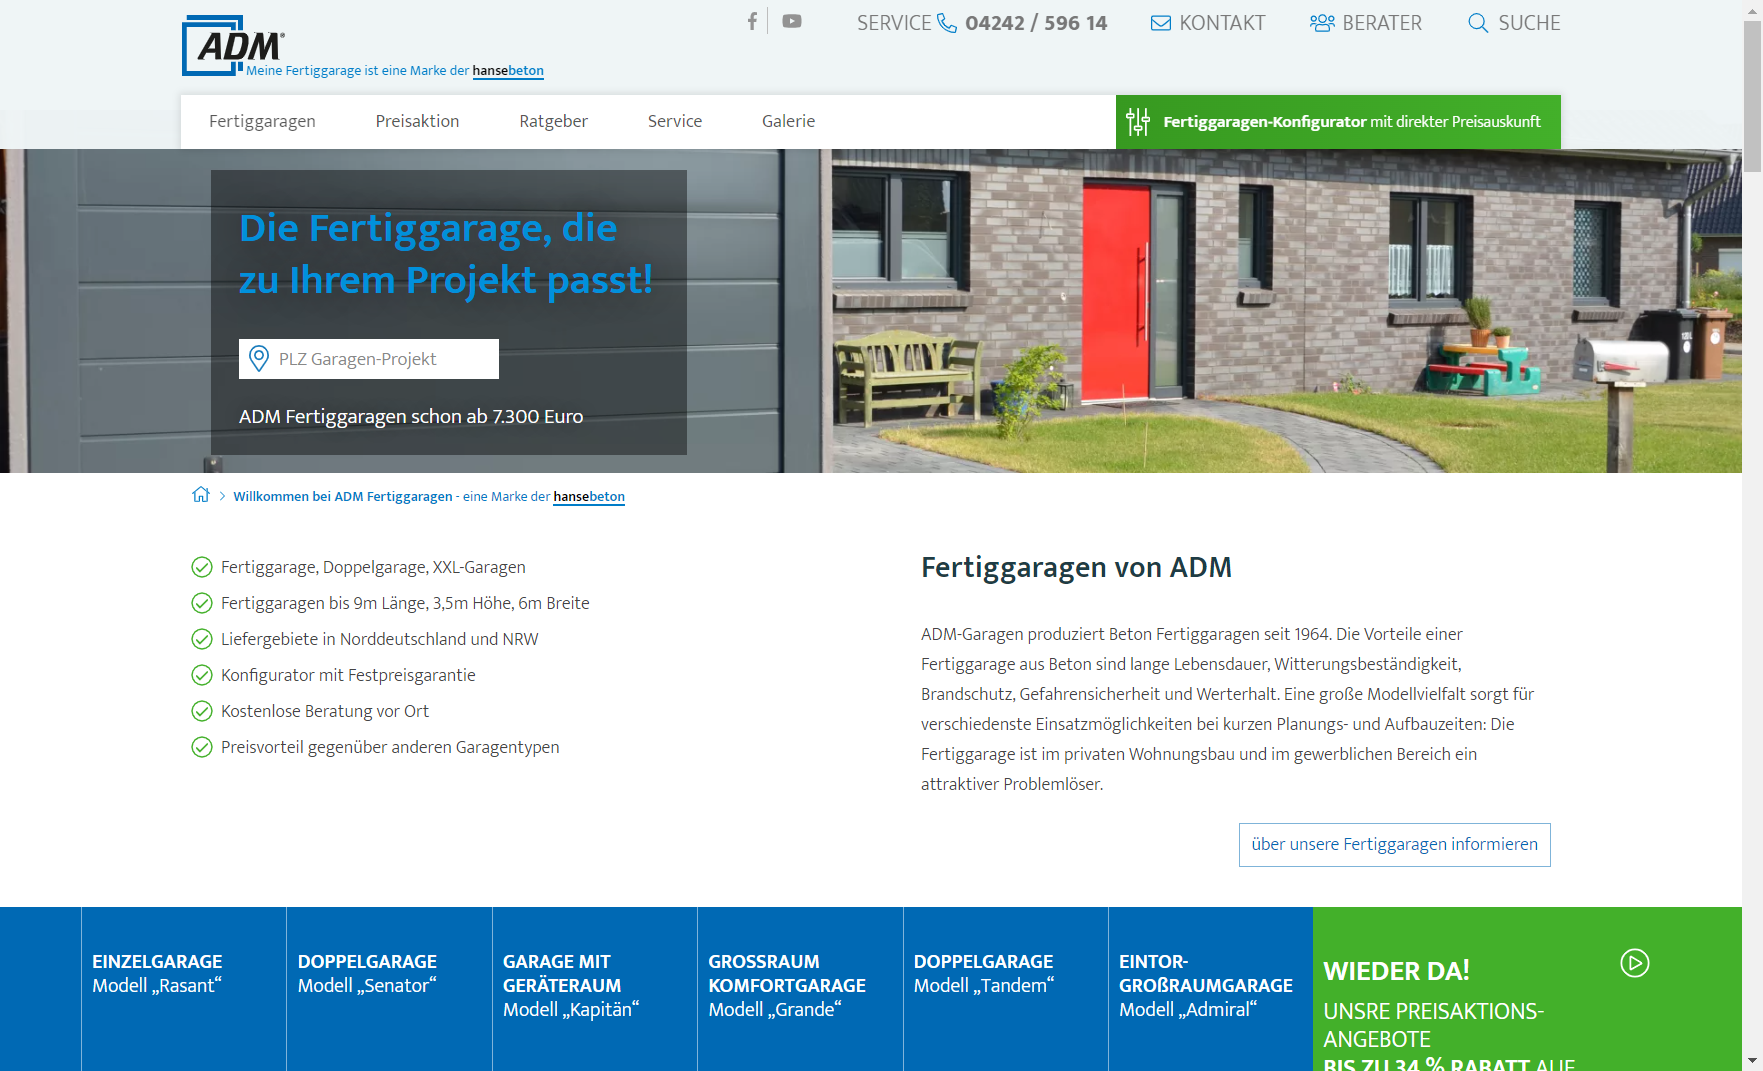Screen dimensions: 1763x1071
Task: Follow the hansebeton link under the logo
Action: [508, 71]
